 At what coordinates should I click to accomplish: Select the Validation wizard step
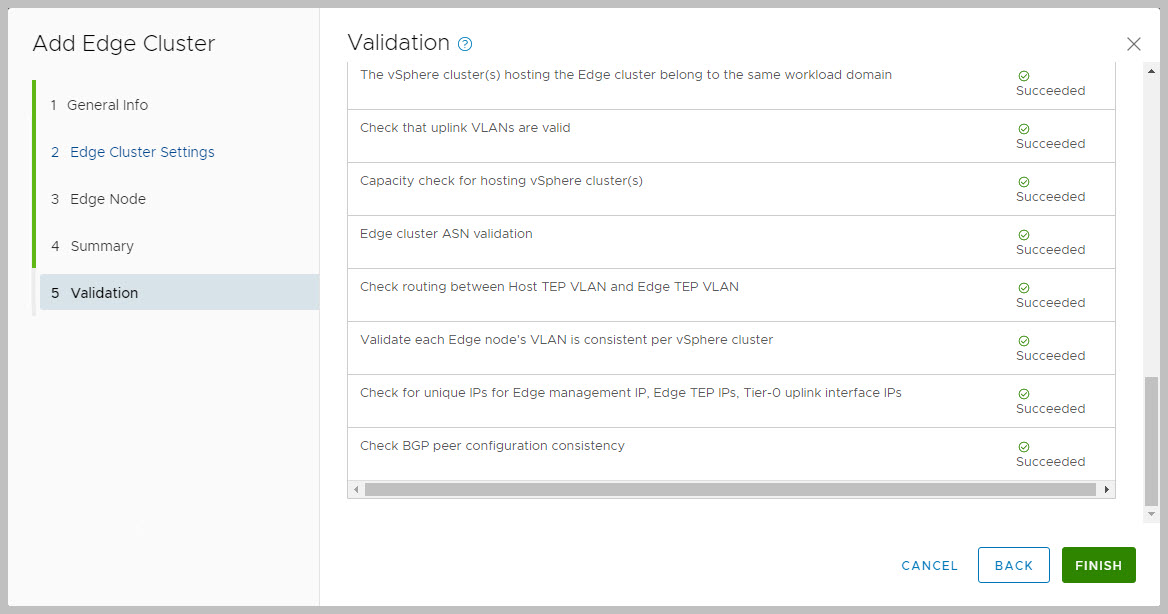coord(104,293)
